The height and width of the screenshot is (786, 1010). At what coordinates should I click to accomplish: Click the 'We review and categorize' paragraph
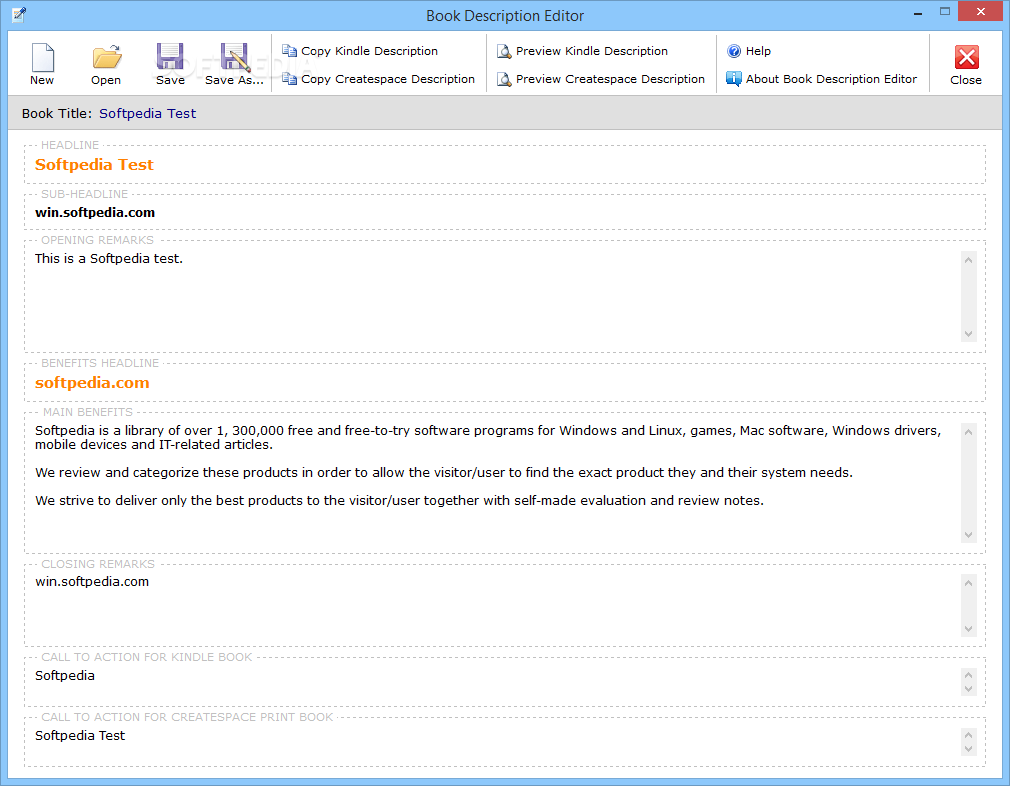[444, 472]
